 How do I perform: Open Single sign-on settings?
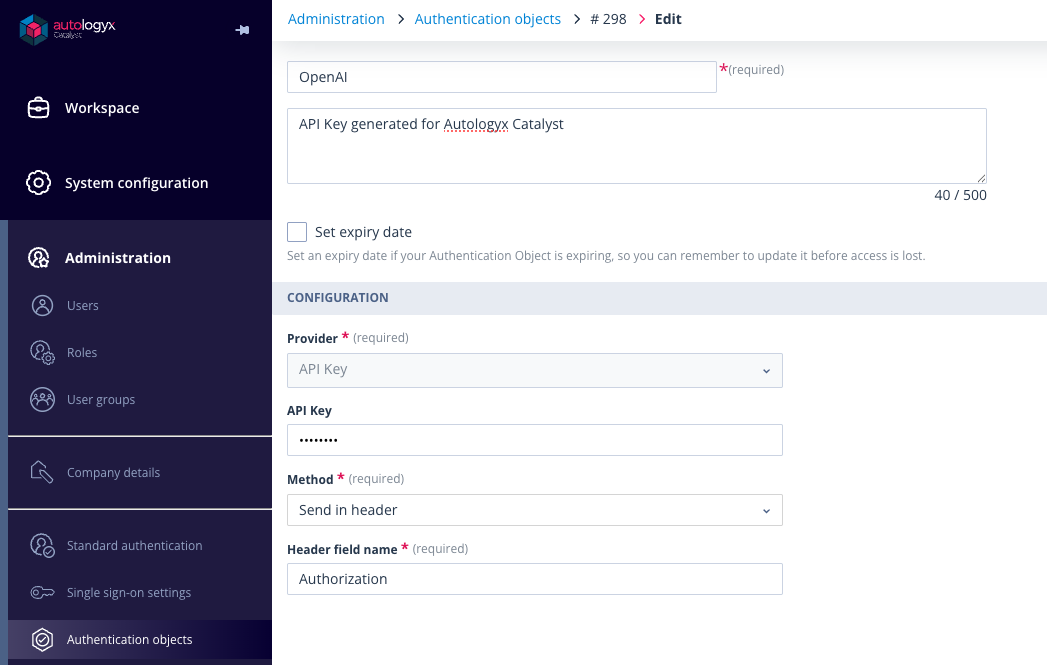(x=129, y=593)
